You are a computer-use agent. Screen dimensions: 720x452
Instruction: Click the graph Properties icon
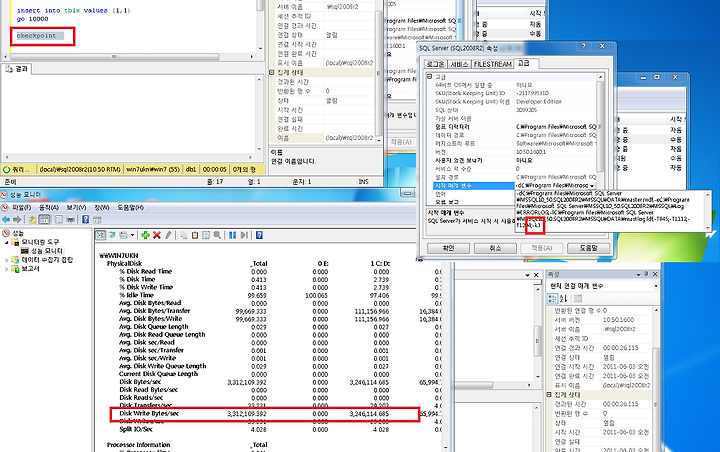206,235
